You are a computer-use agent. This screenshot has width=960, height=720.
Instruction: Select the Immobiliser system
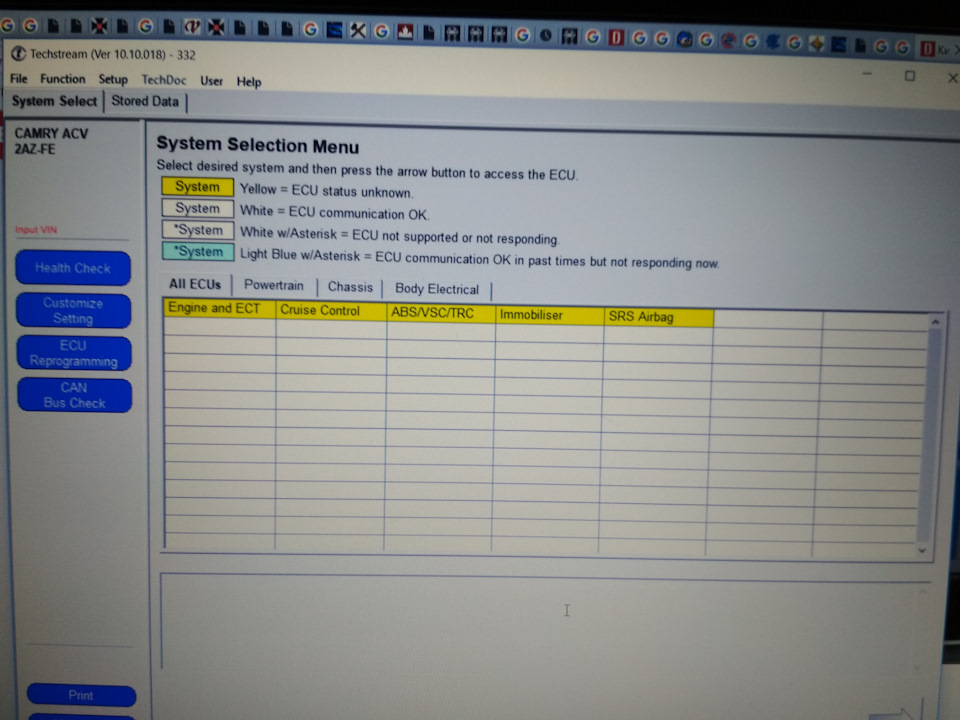click(x=549, y=315)
